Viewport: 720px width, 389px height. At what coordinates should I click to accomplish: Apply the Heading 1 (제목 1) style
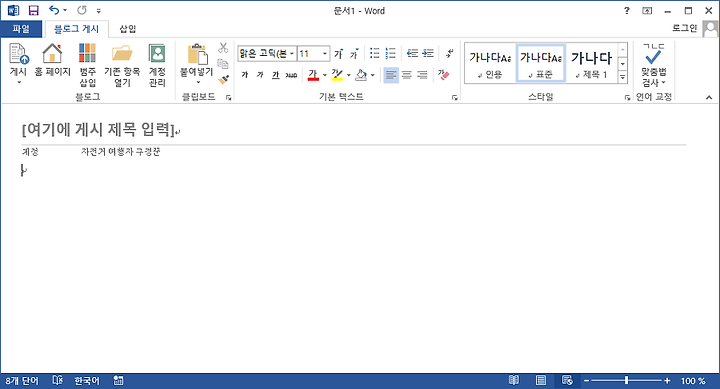(591, 63)
